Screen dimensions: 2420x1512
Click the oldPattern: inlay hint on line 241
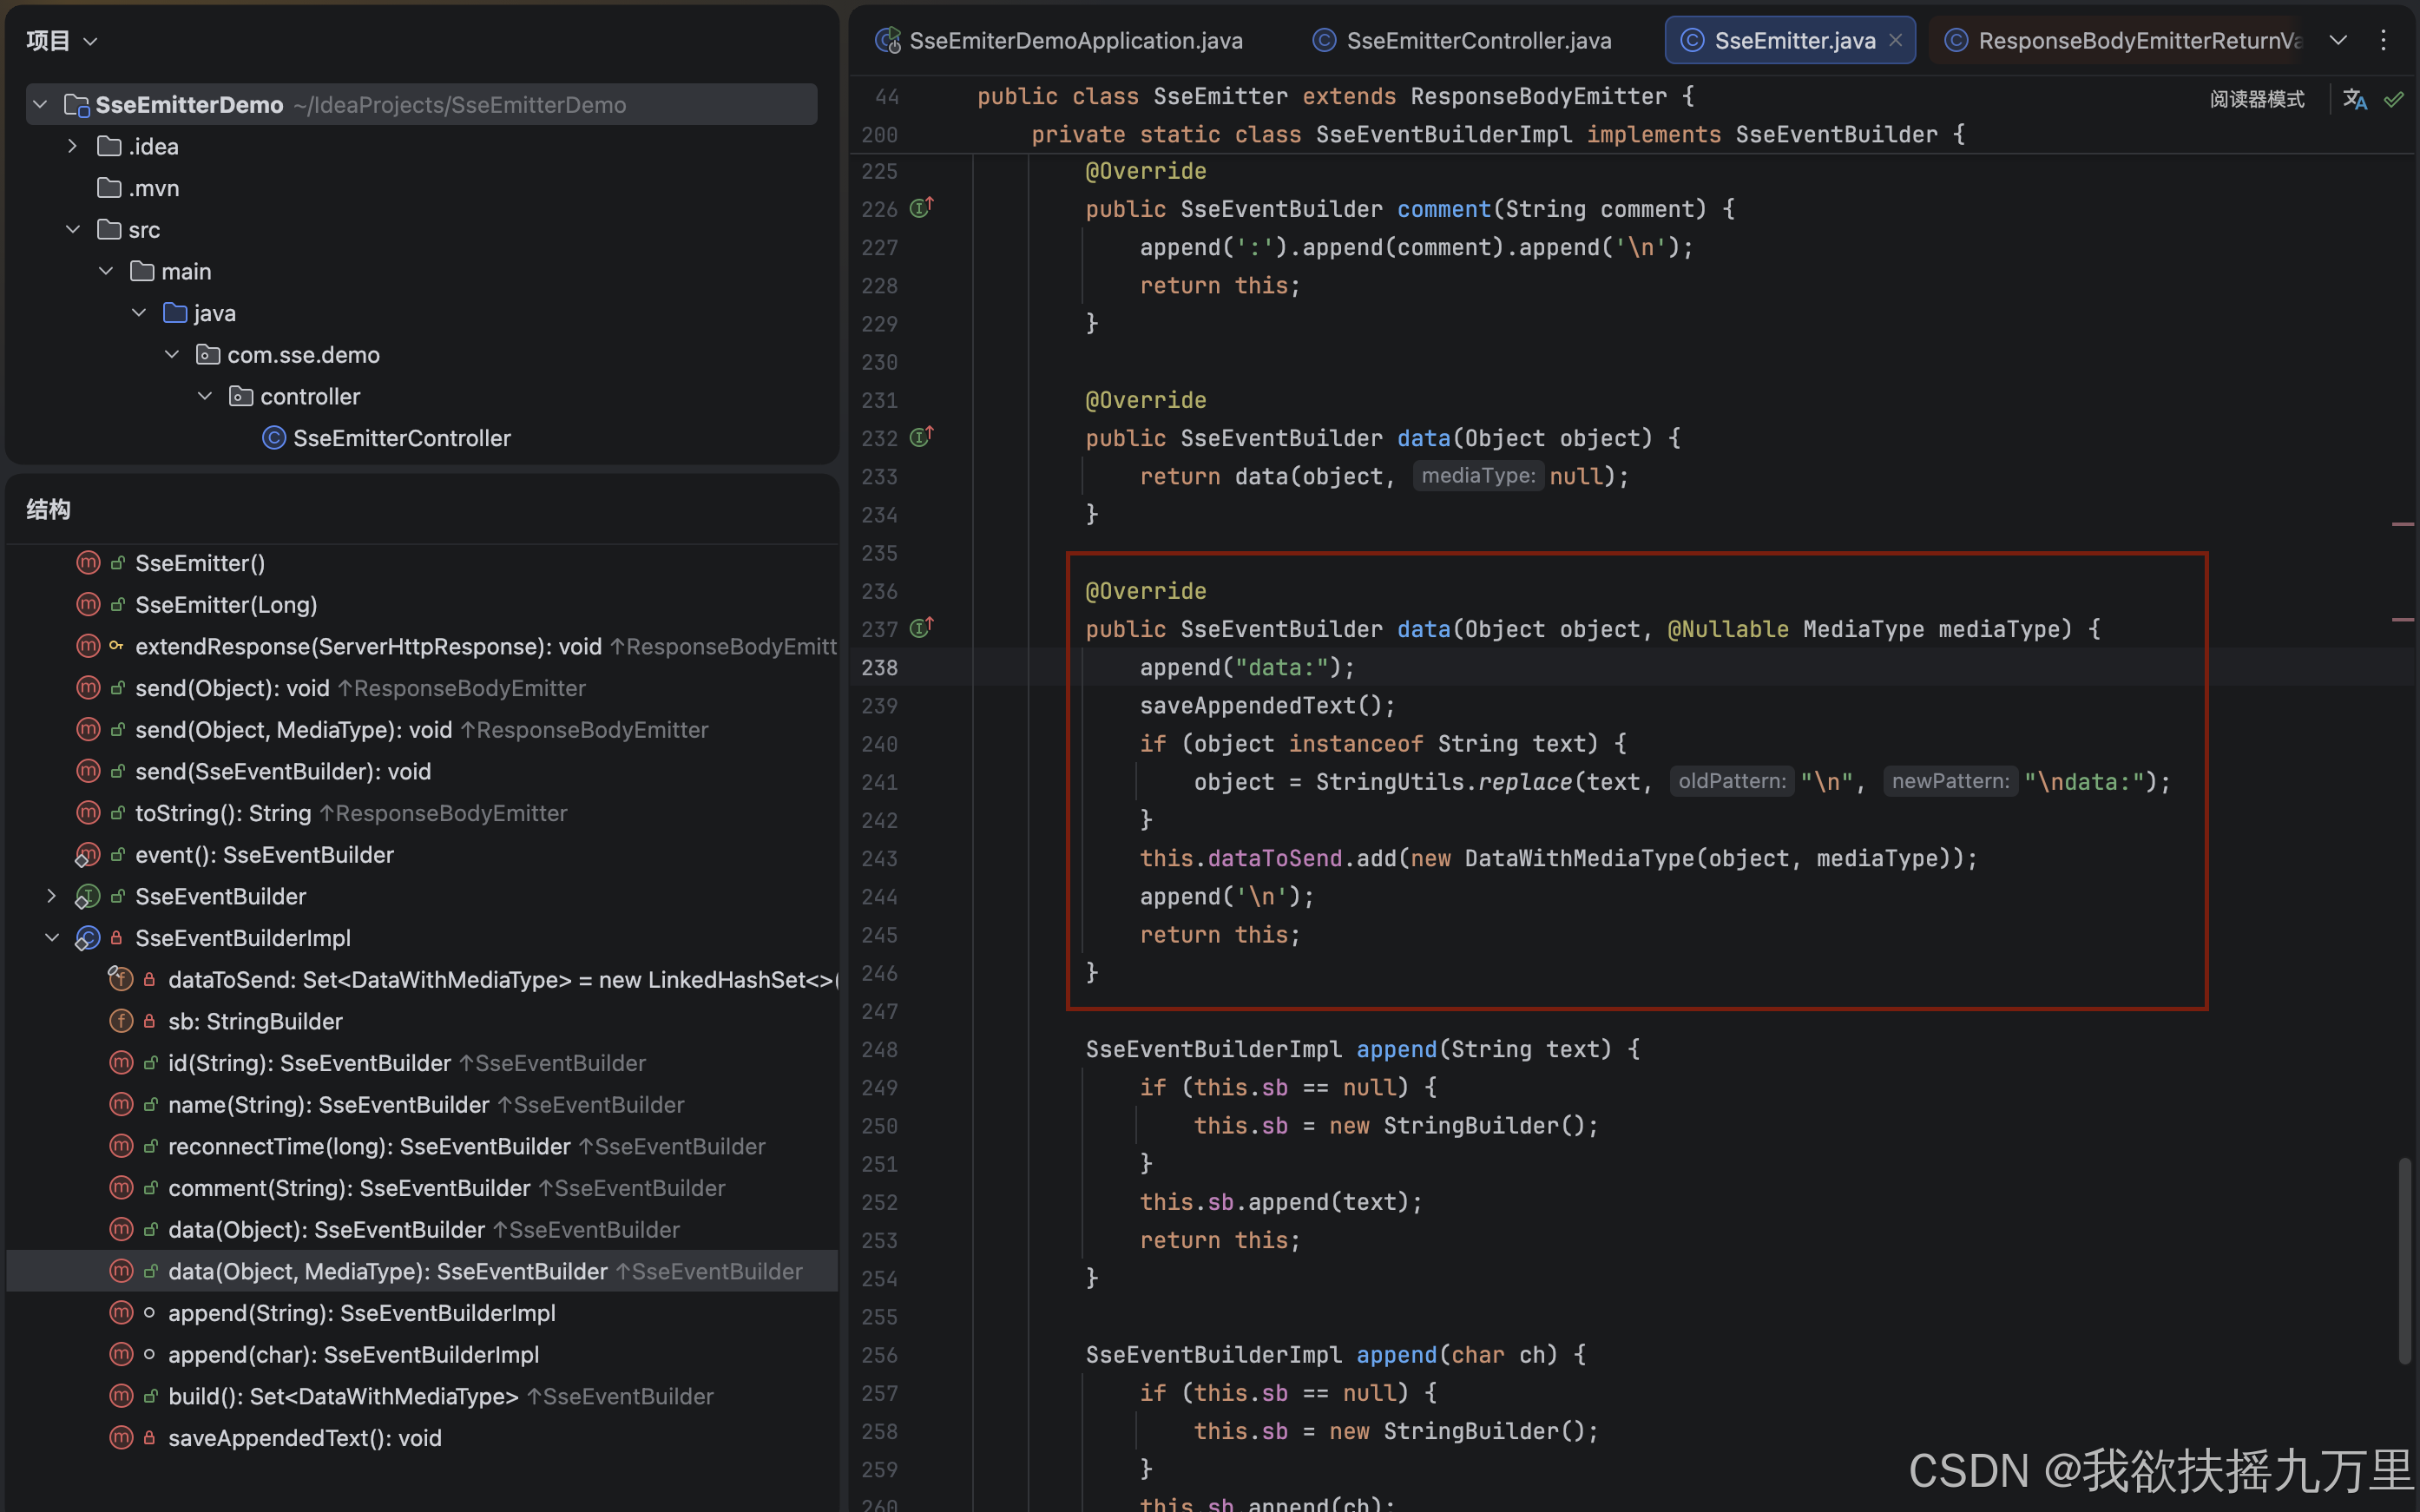[1732, 781]
